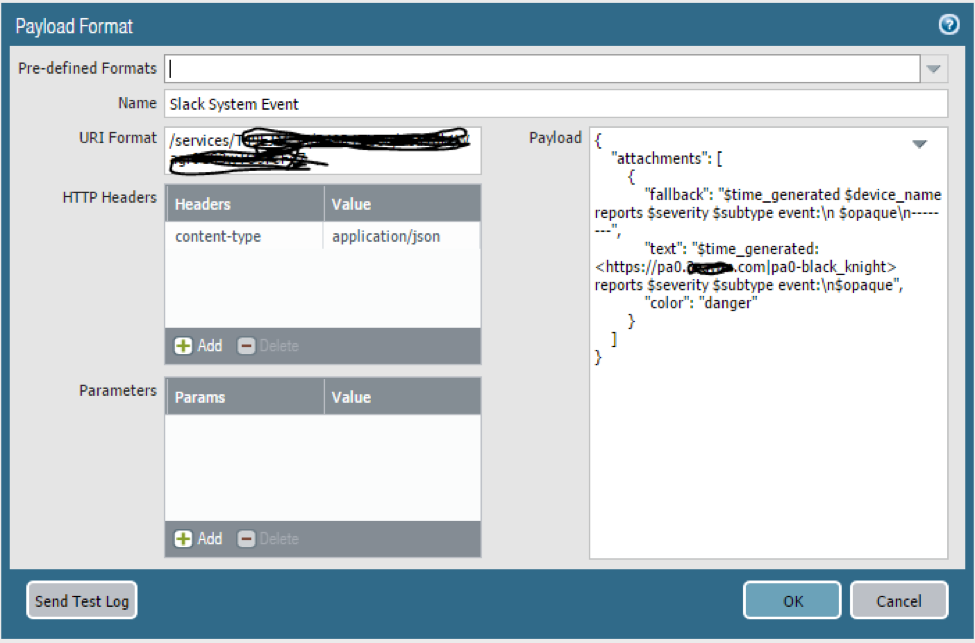This screenshot has height=643, width=975.
Task: Click the green plus icon under HTTP Headers
Action: (183, 346)
